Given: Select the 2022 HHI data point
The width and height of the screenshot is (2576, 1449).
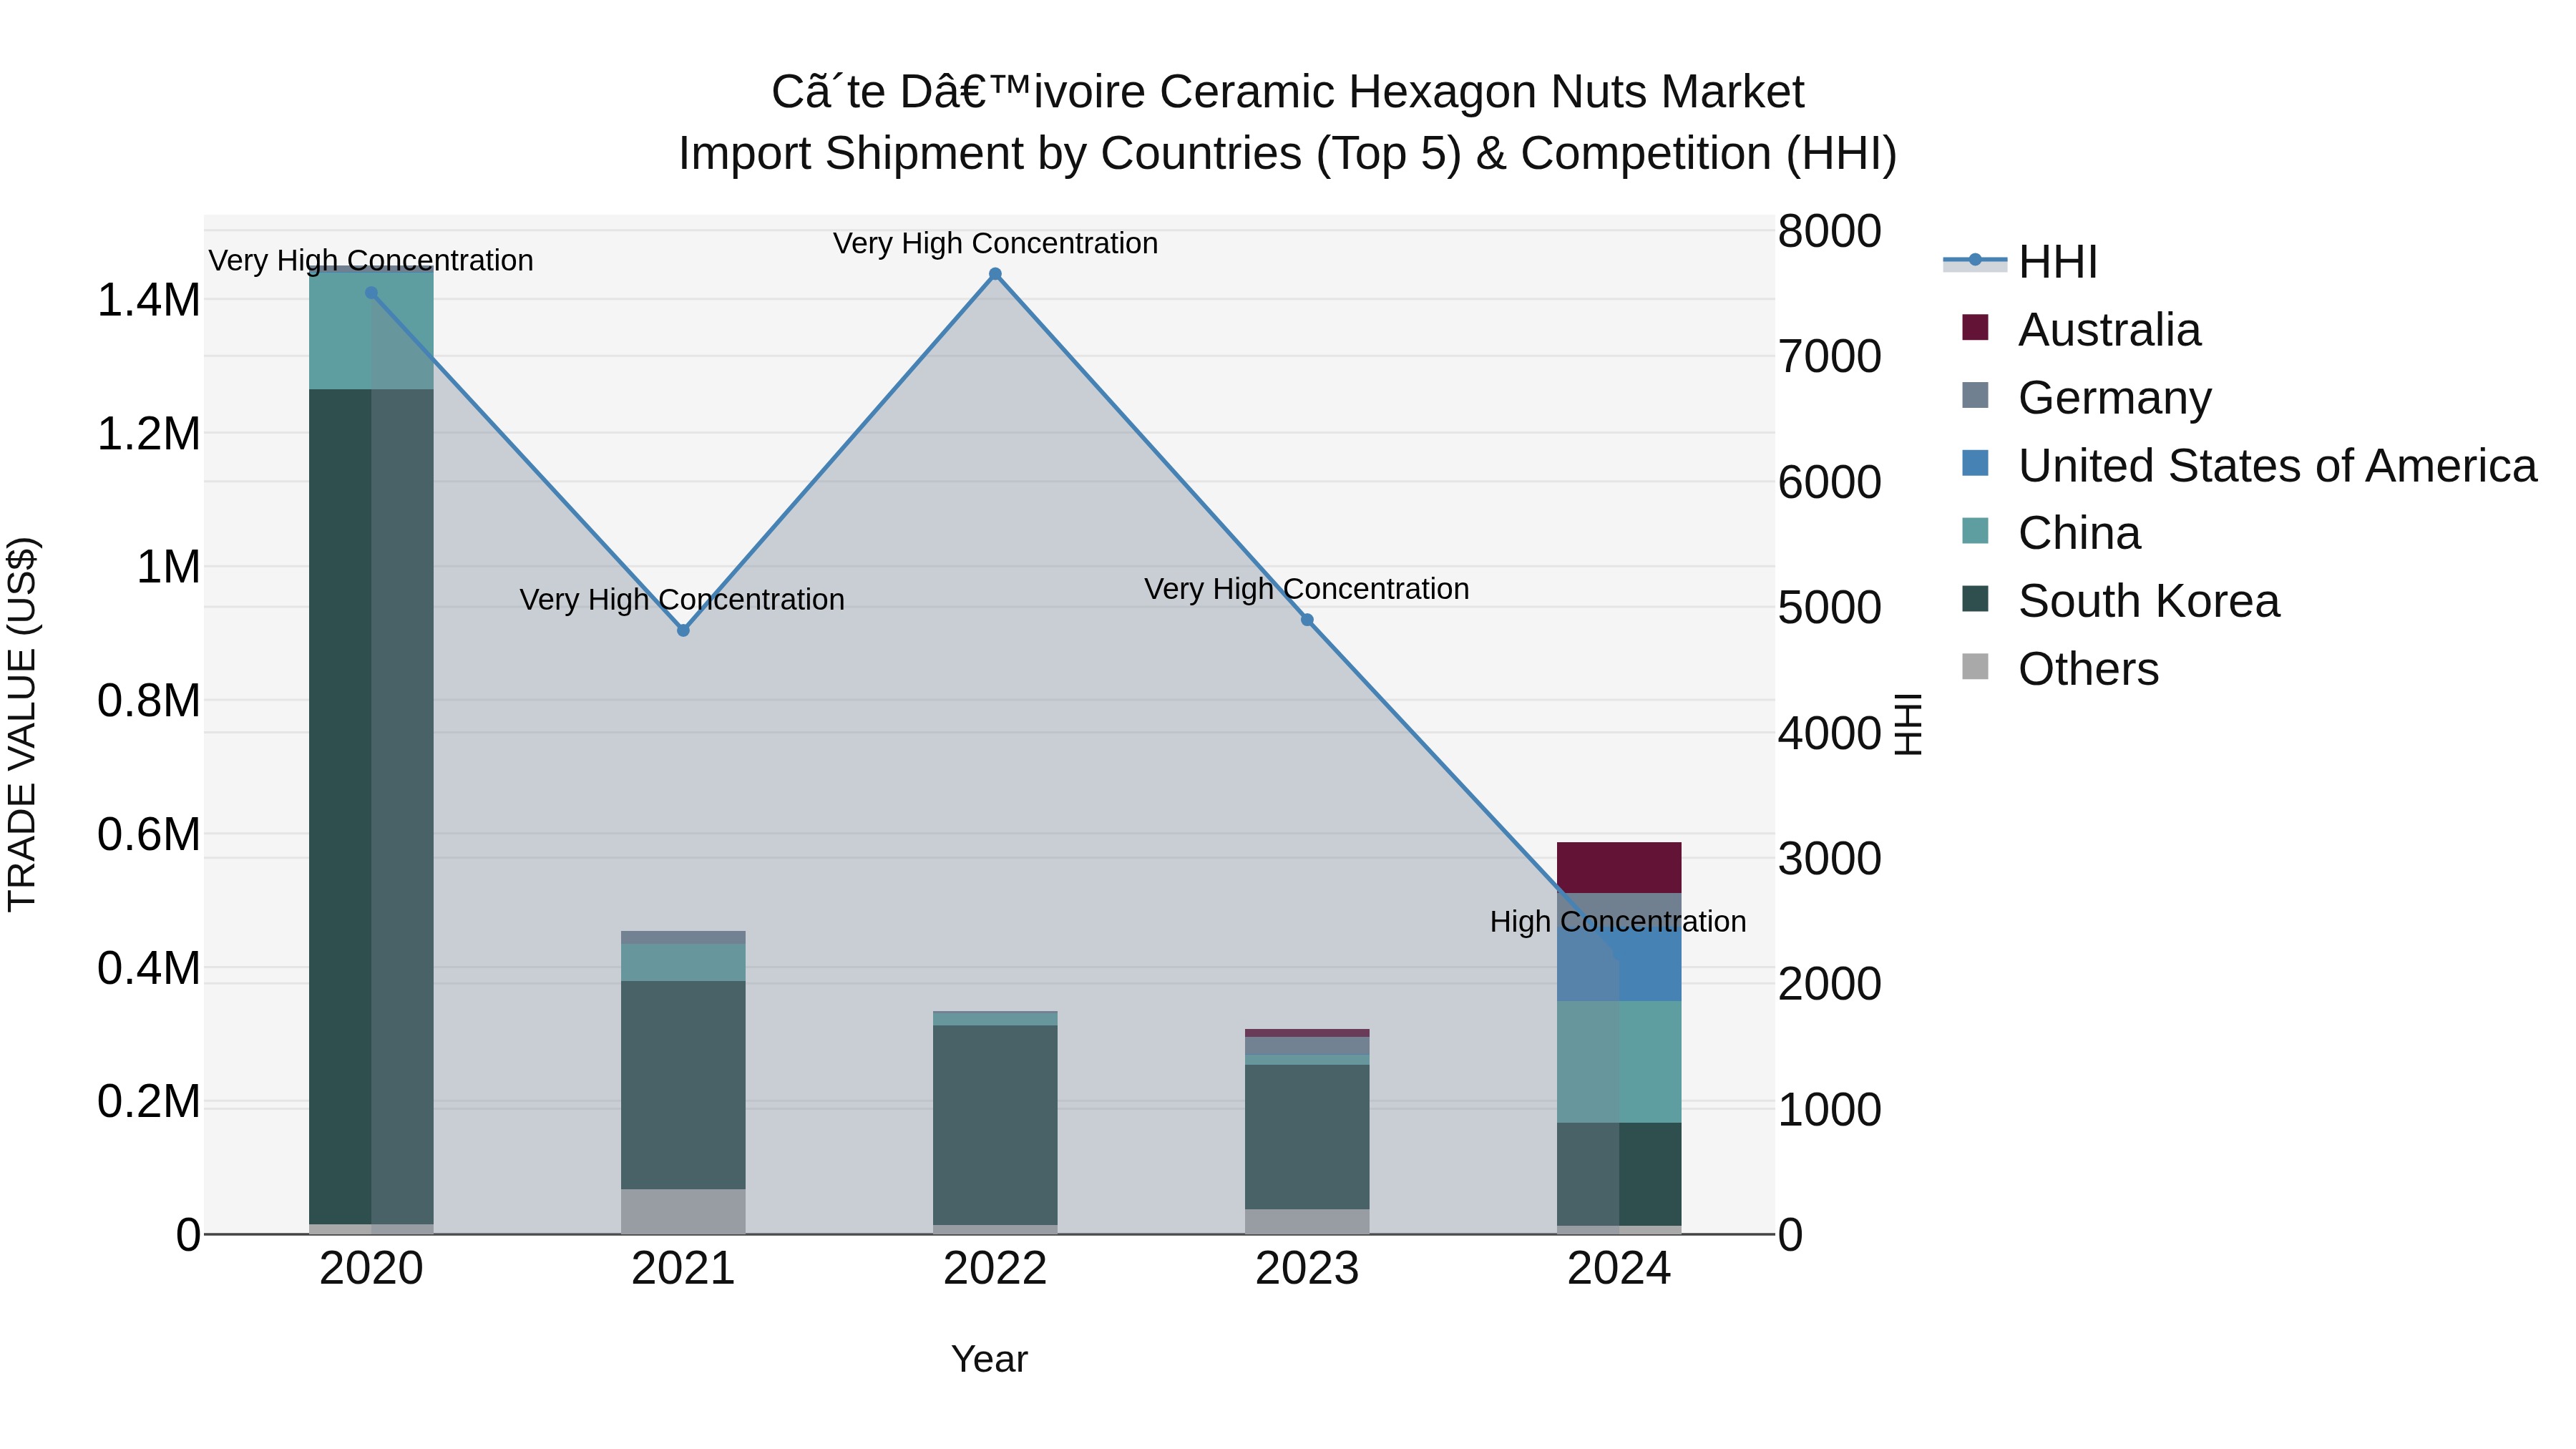Looking at the screenshot, I should [995, 274].
